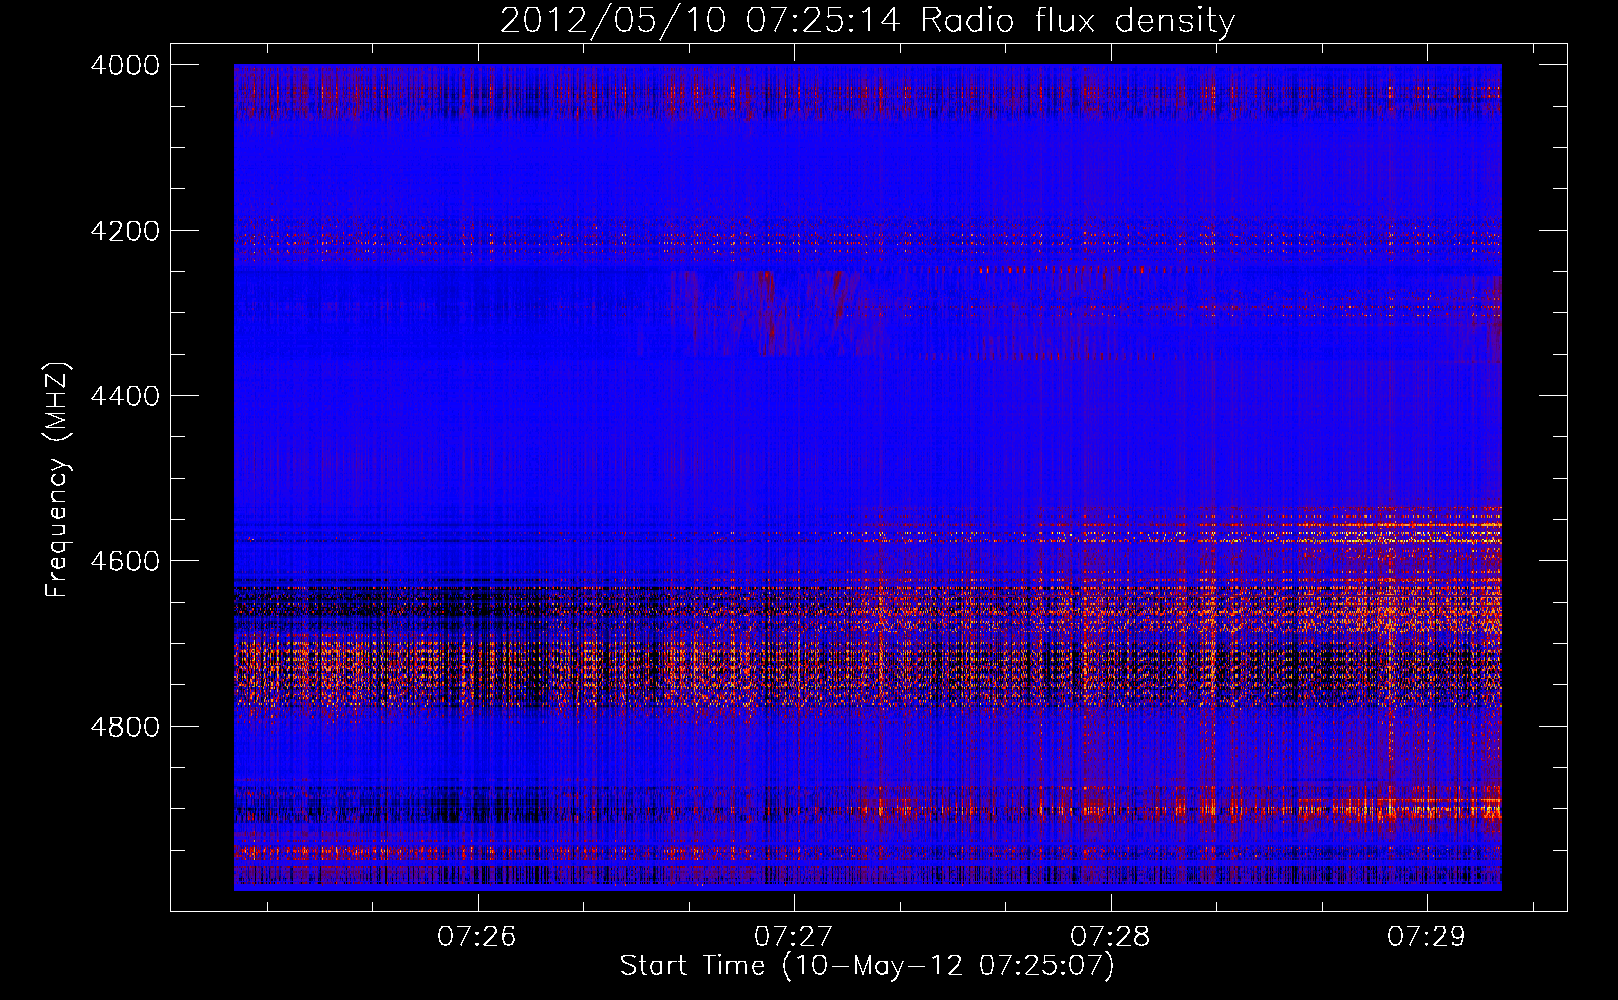Click the 4000 frequency tick label
Image resolution: width=1618 pixels, height=1000 pixels.
pyautogui.click(x=125, y=65)
